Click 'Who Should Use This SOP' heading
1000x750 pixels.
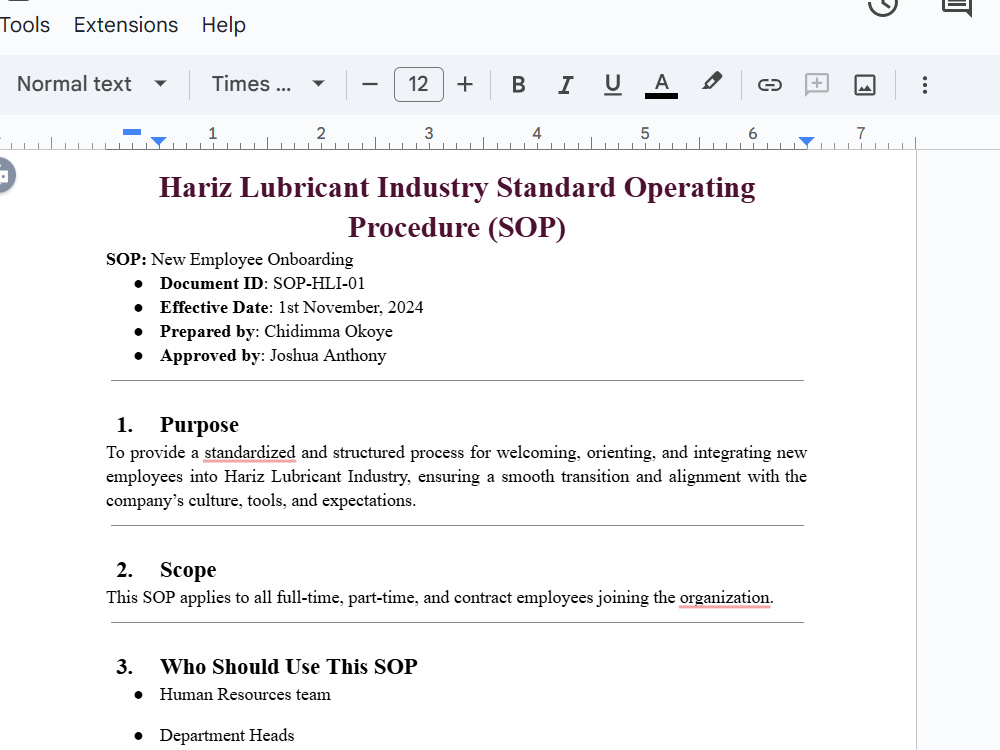point(288,666)
